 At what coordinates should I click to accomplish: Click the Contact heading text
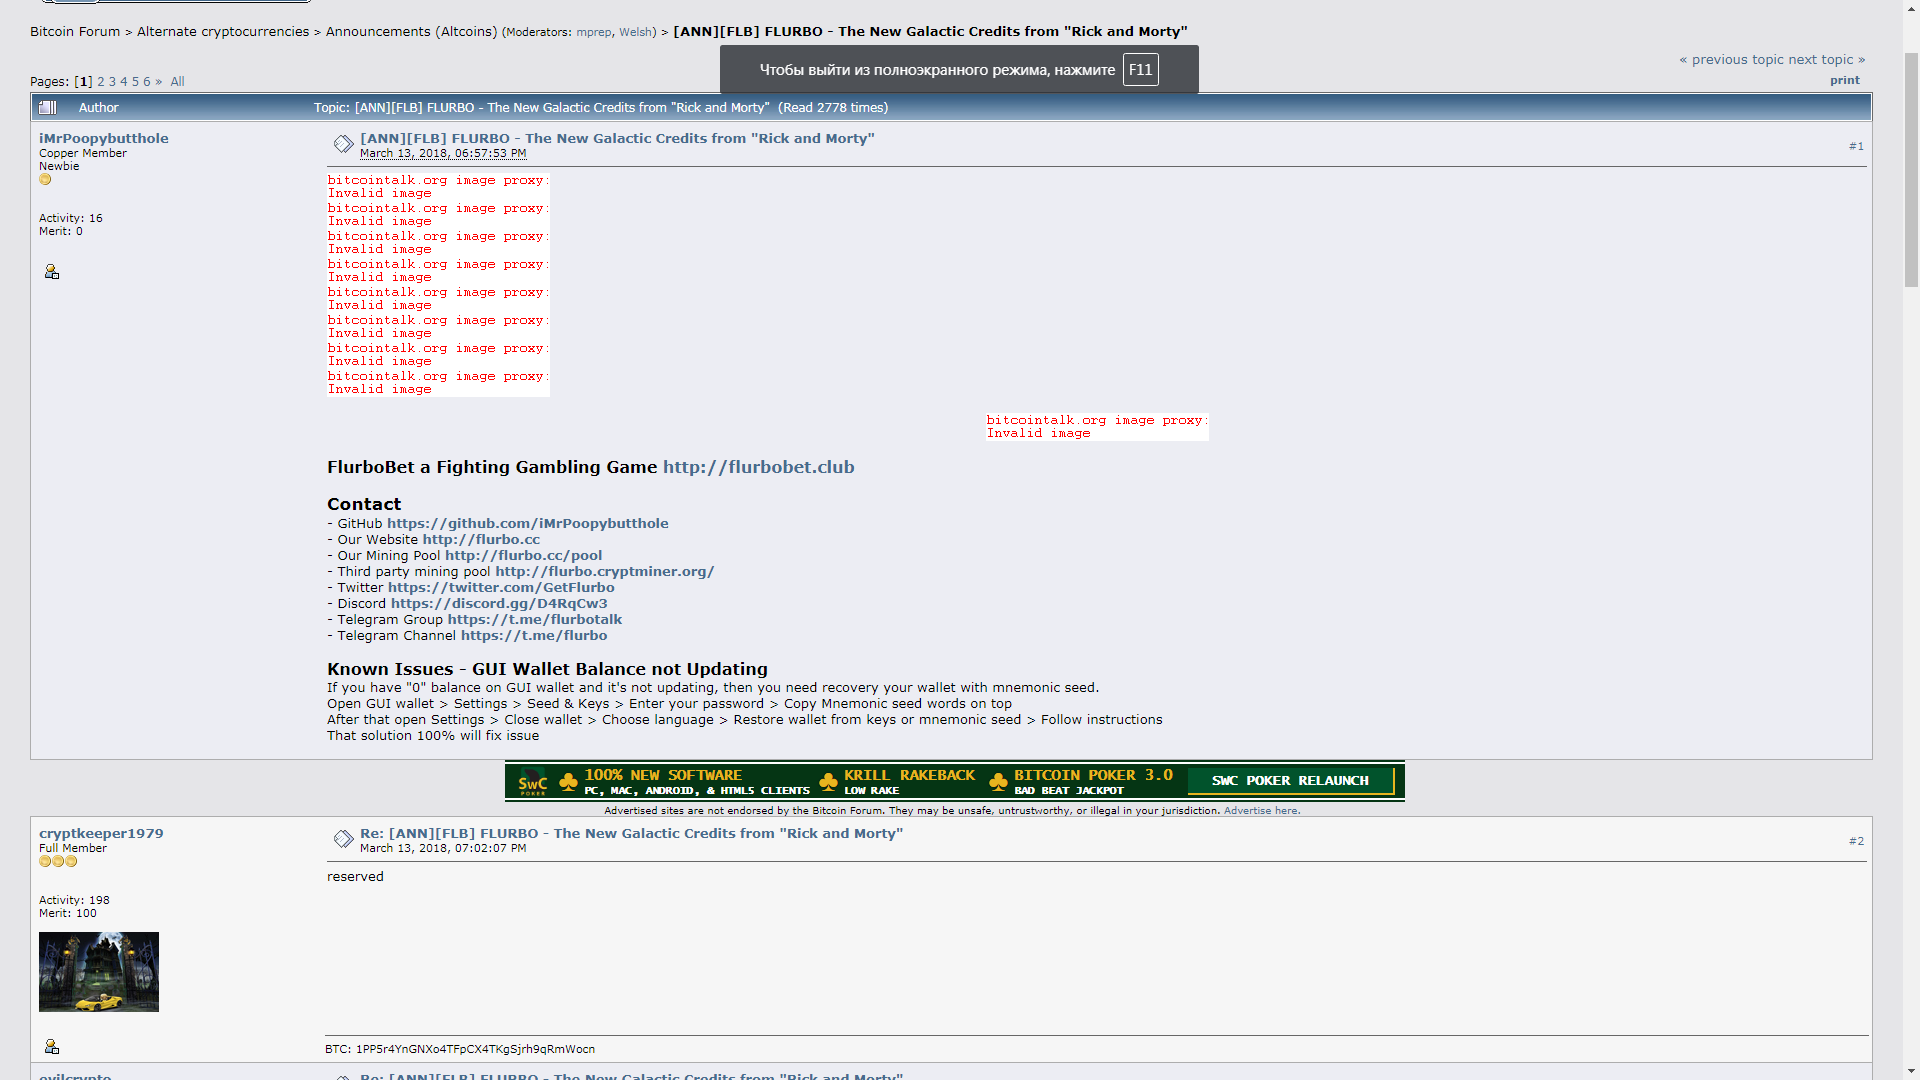(x=364, y=505)
